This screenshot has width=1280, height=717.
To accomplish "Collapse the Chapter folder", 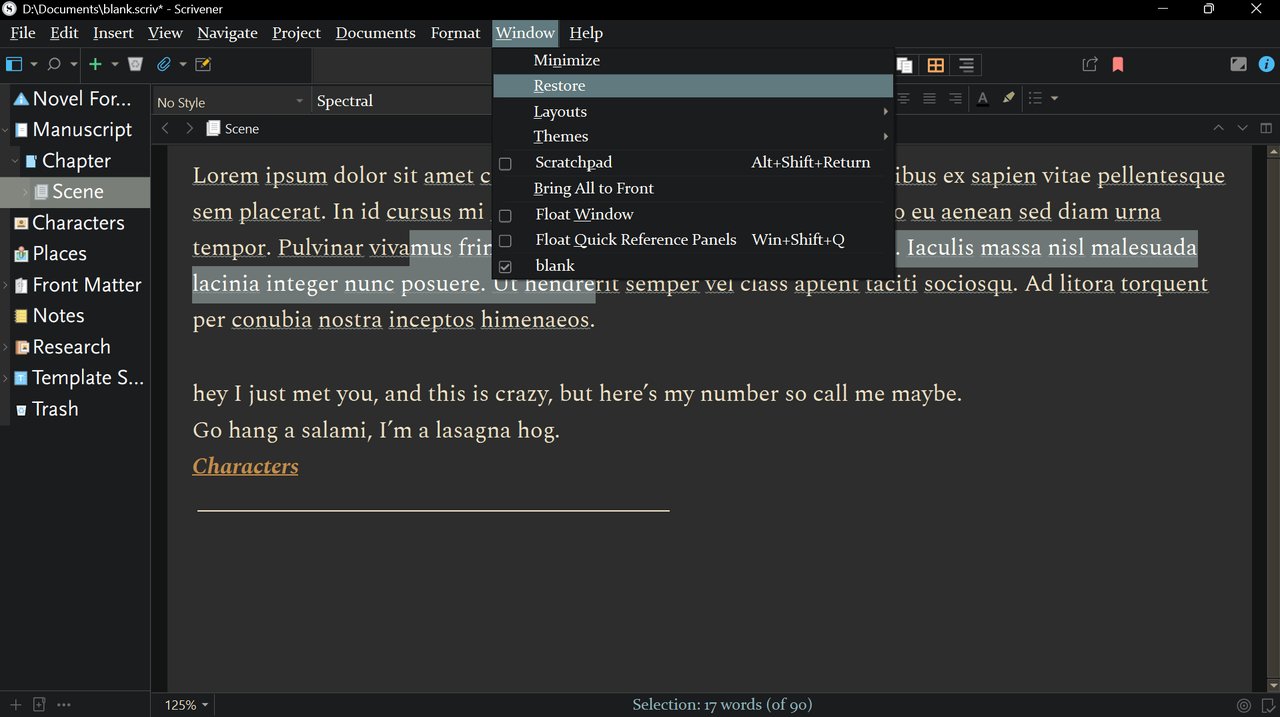I will click(15, 161).
